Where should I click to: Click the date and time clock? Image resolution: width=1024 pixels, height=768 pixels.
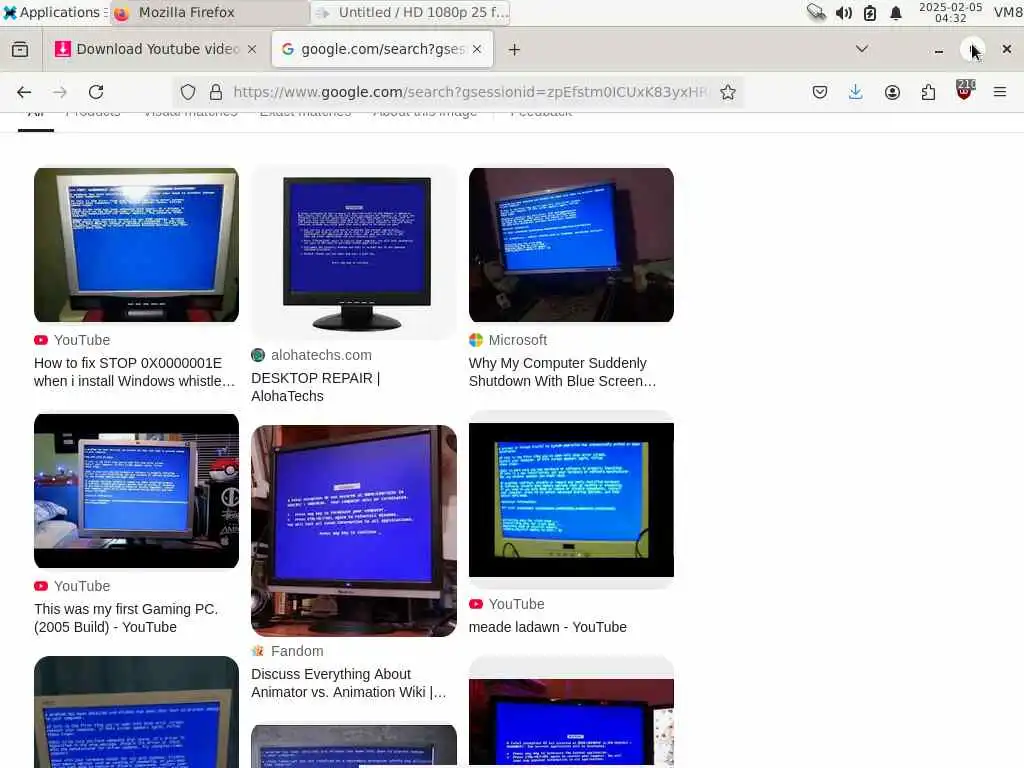pyautogui.click(x=950, y=12)
